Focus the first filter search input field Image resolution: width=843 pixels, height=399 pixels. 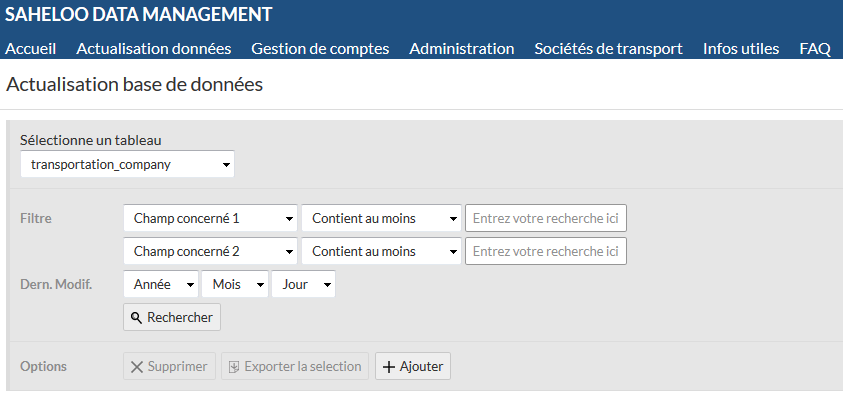pyautogui.click(x=546, y=218)
